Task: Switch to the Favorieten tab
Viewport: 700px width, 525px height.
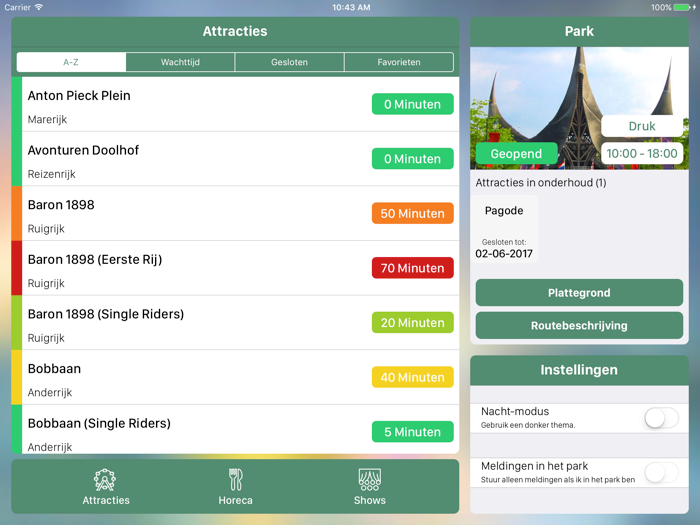Action: (x=399, y=62)
